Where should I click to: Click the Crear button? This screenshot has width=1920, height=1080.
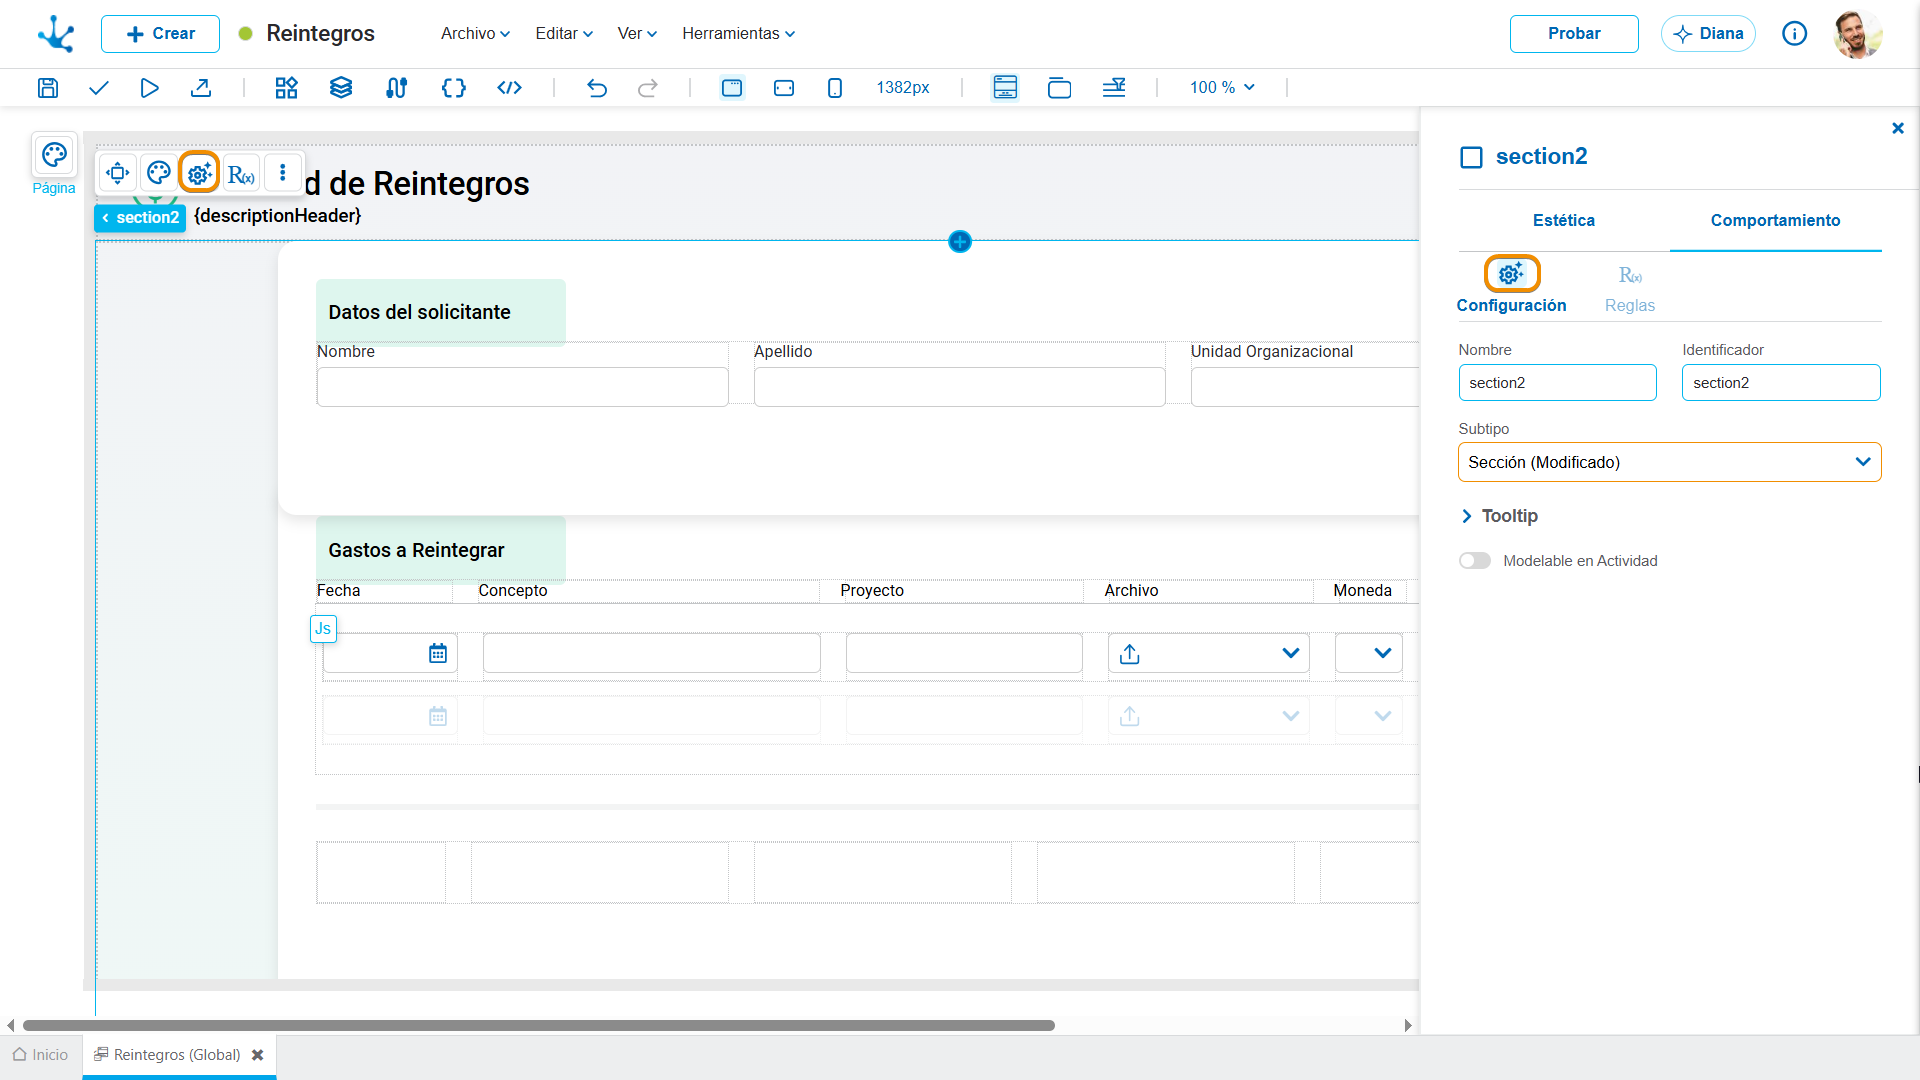click(x=160, y=34)
